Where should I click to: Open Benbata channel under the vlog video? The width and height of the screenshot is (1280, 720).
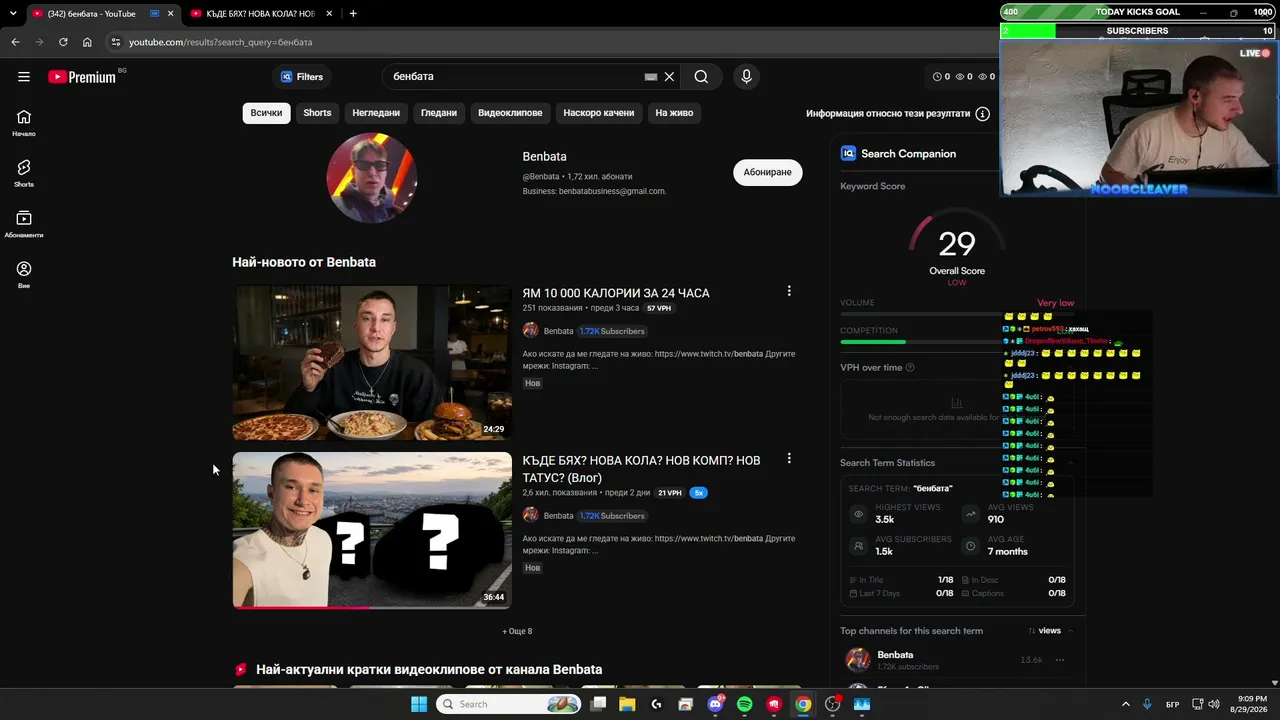(558, 516)
